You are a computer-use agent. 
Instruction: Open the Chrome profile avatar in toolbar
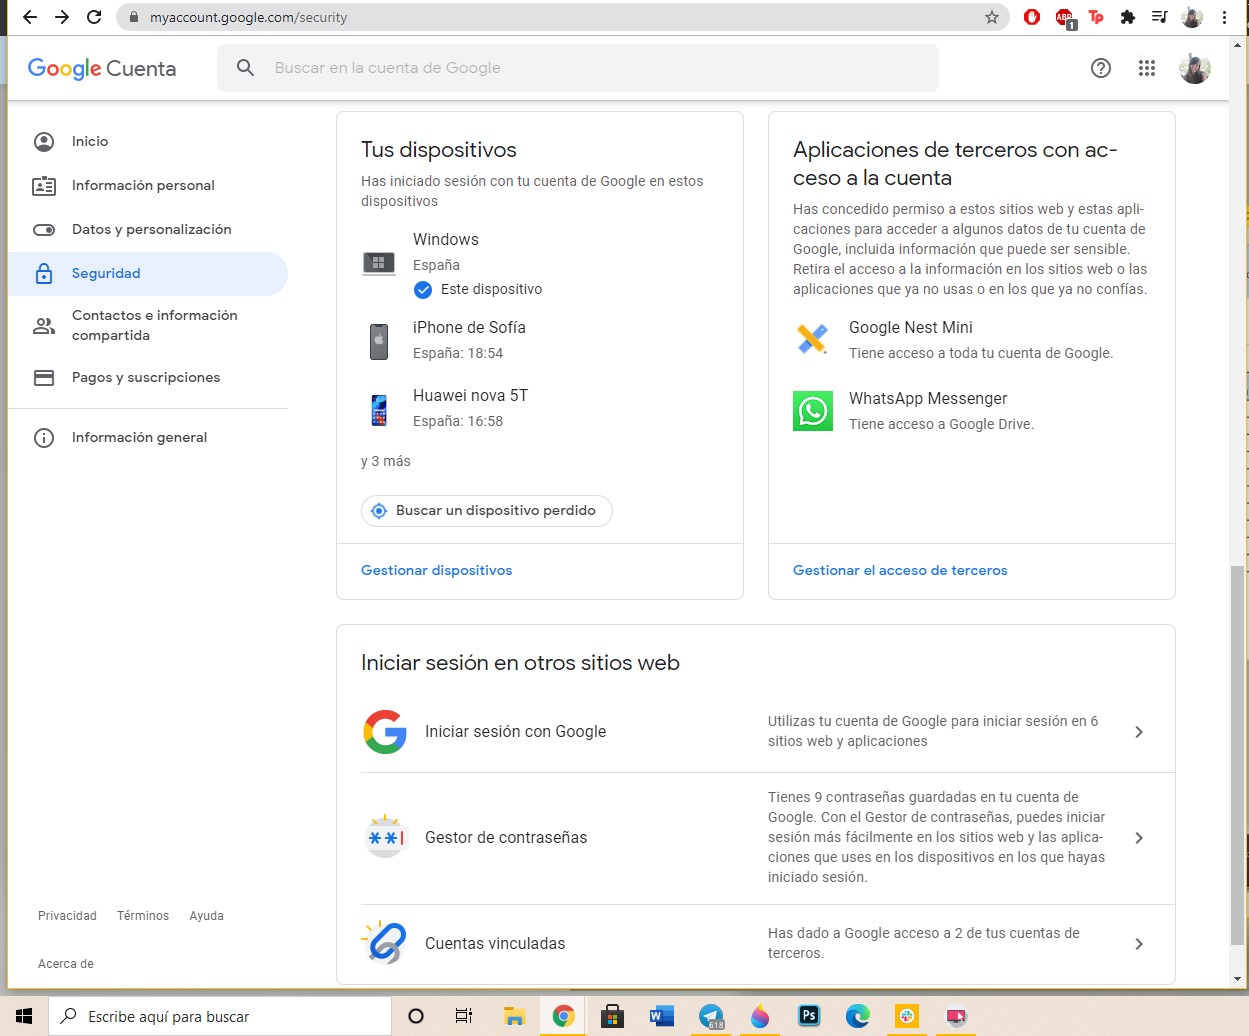1192,17
